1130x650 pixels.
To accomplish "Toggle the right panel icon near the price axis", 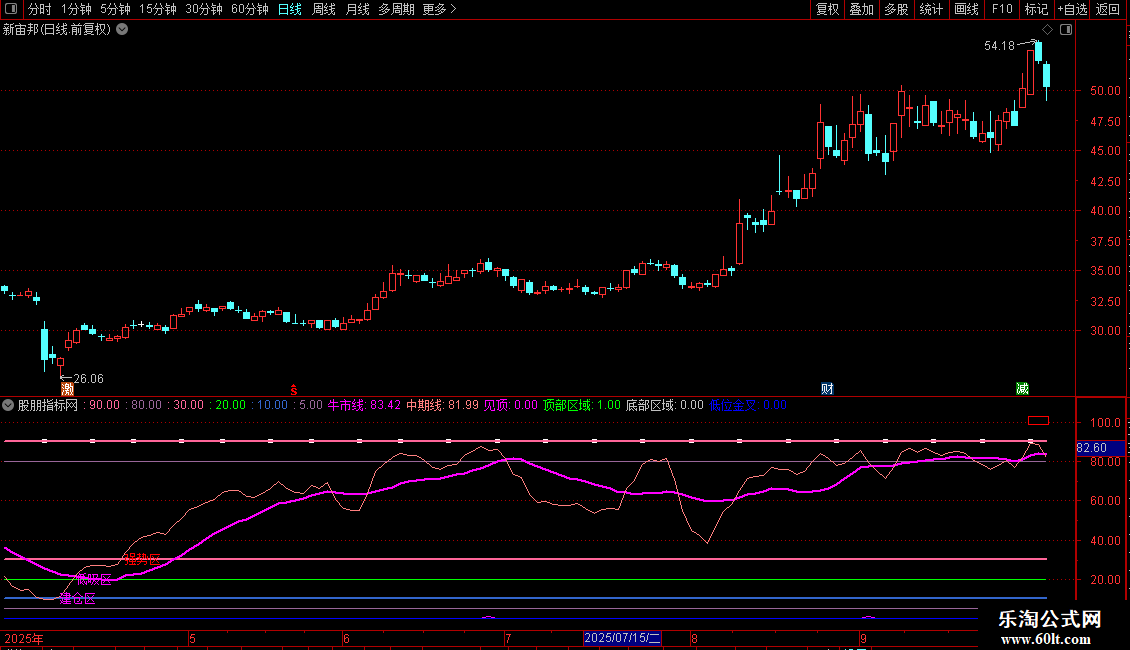I will pyautogui.click(x=1065, y=30).
